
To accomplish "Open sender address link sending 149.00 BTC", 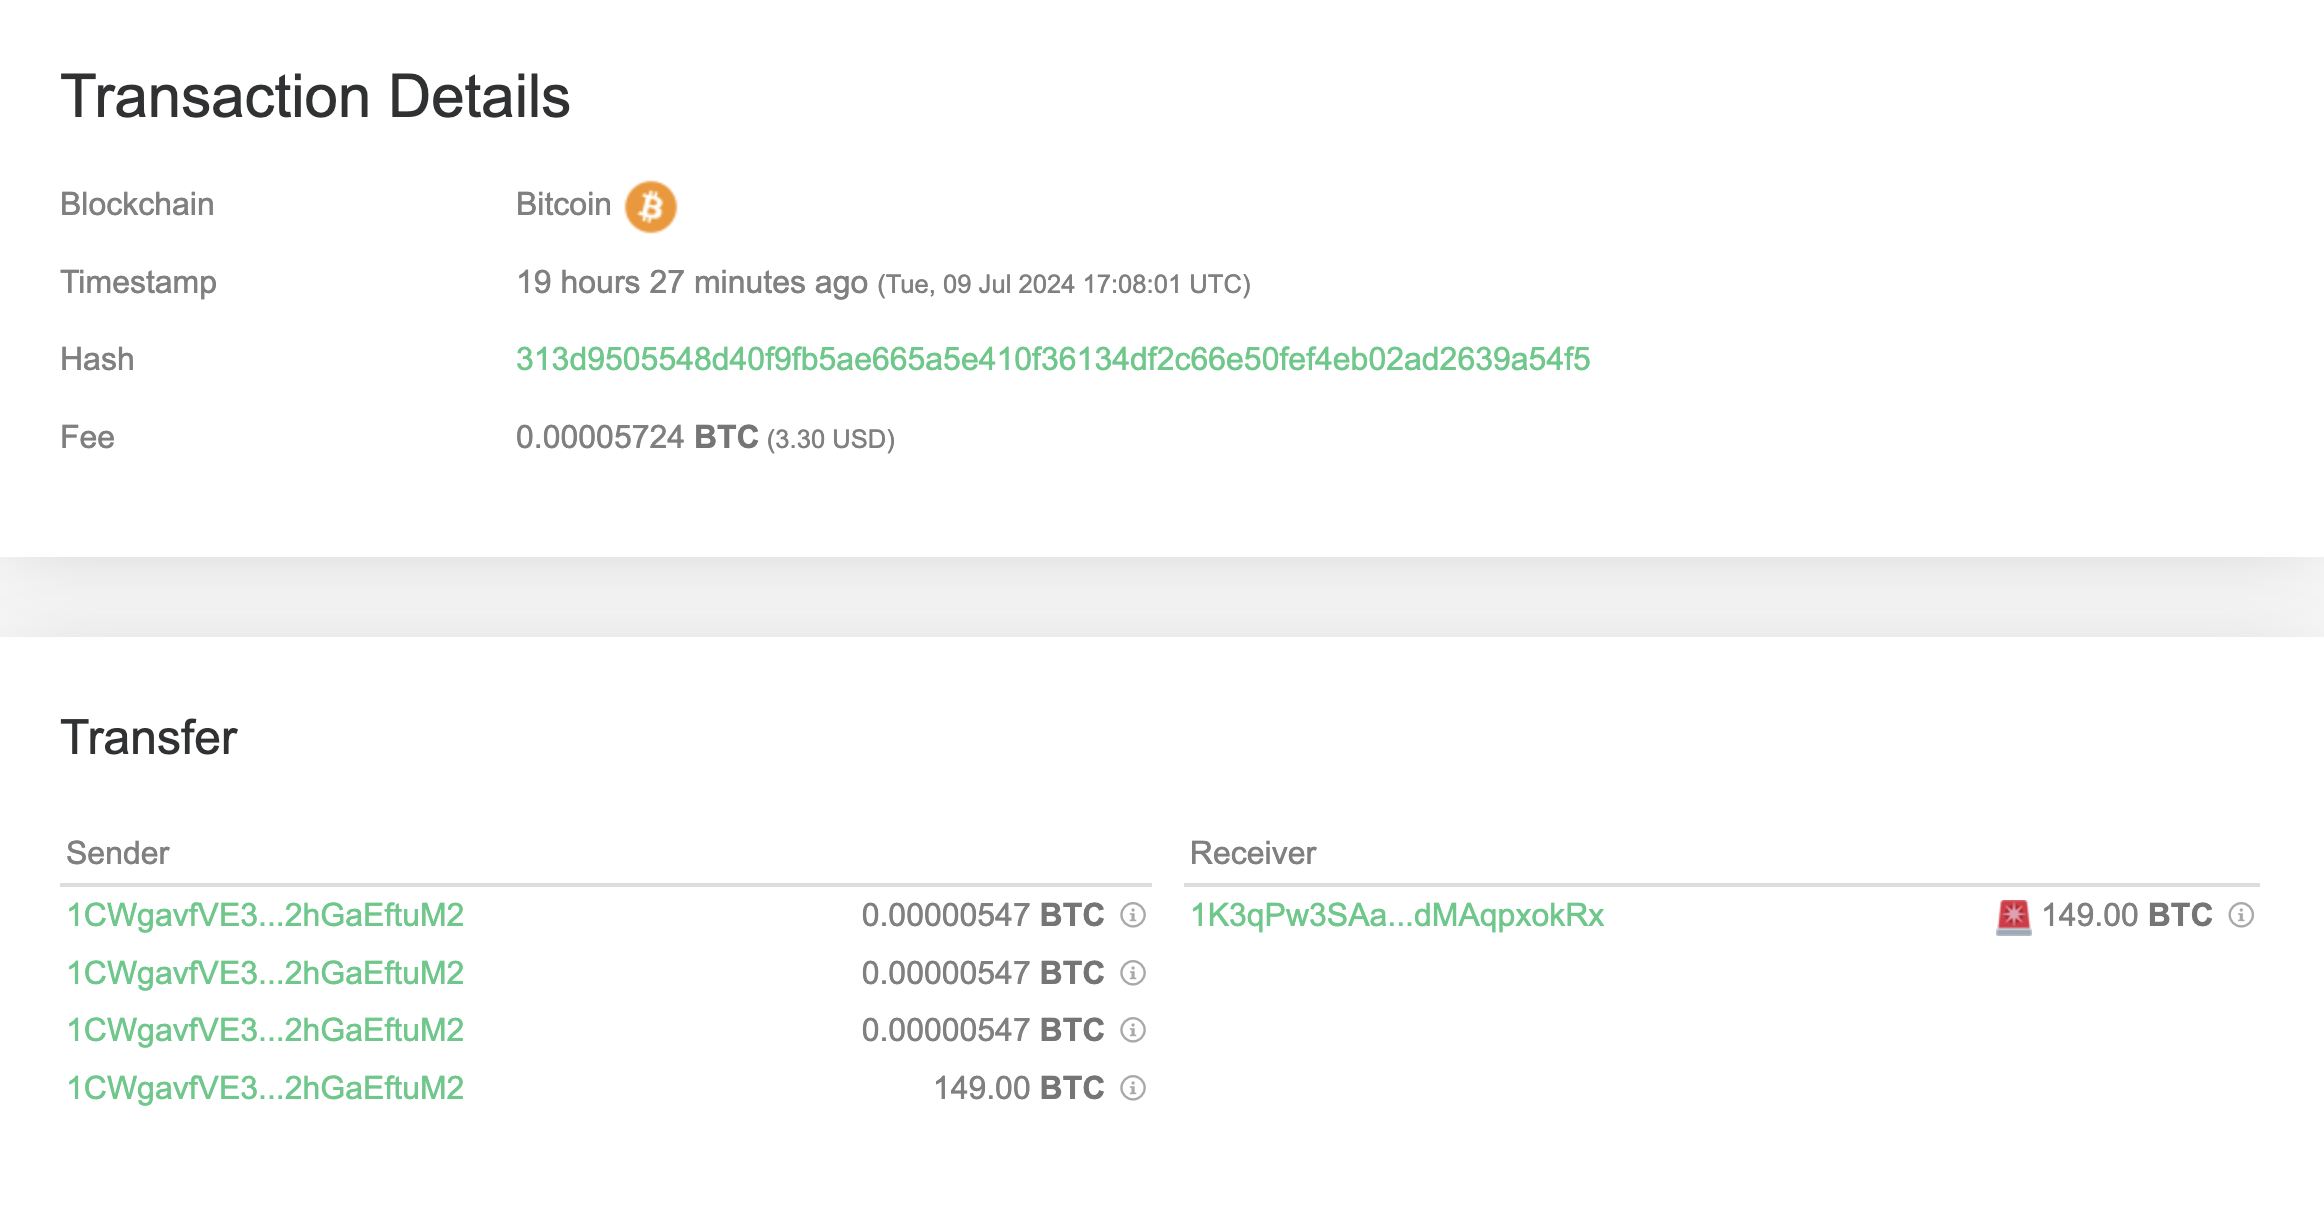I will pyautogui.click(x=265, y=1088).
